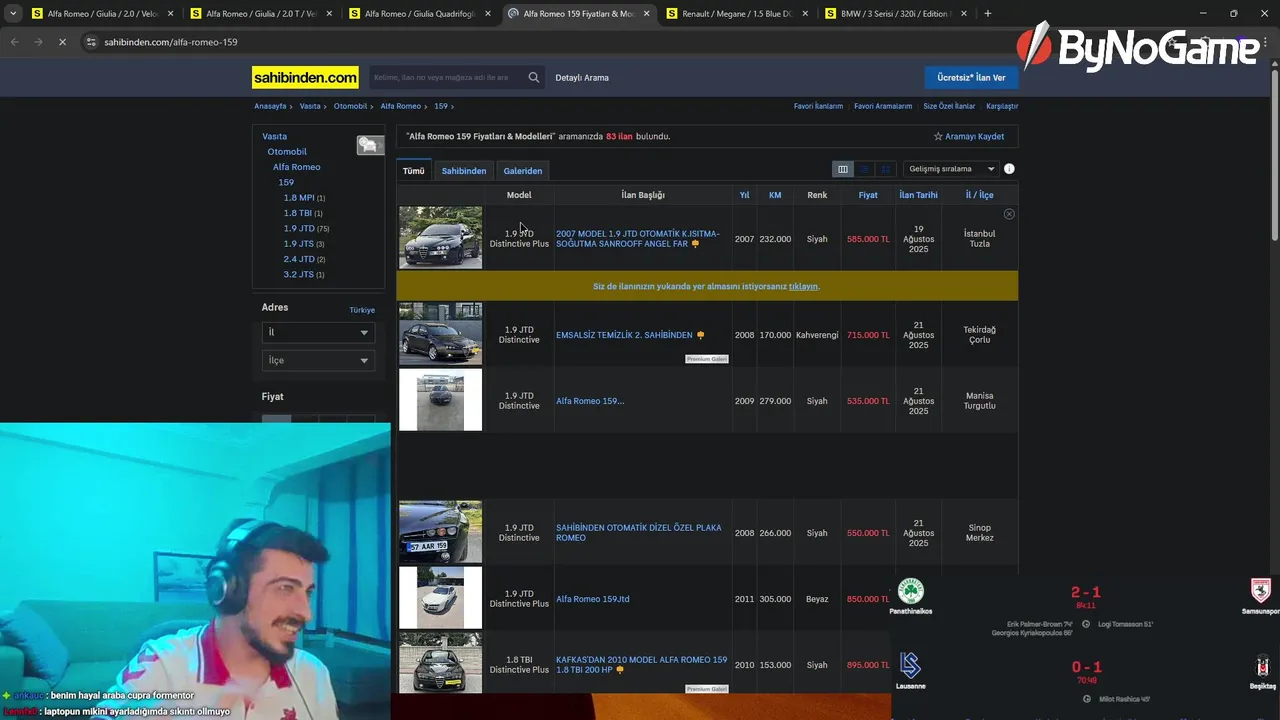Open 2007 MODEL 1.9 JTD OTOMATİK listing
The image size is (1280, 720).
[638, 239]
